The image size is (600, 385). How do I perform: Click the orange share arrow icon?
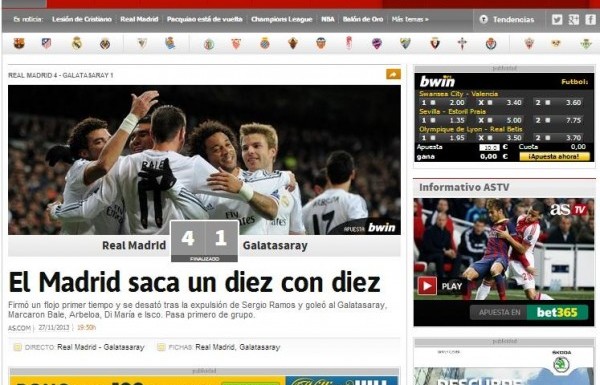tap(393, 74)
